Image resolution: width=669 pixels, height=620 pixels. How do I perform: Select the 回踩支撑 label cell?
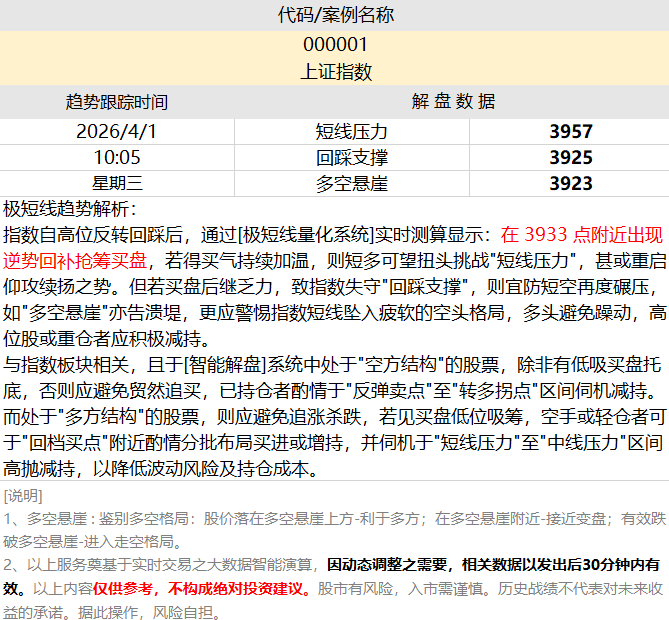(x=352, y=157)
